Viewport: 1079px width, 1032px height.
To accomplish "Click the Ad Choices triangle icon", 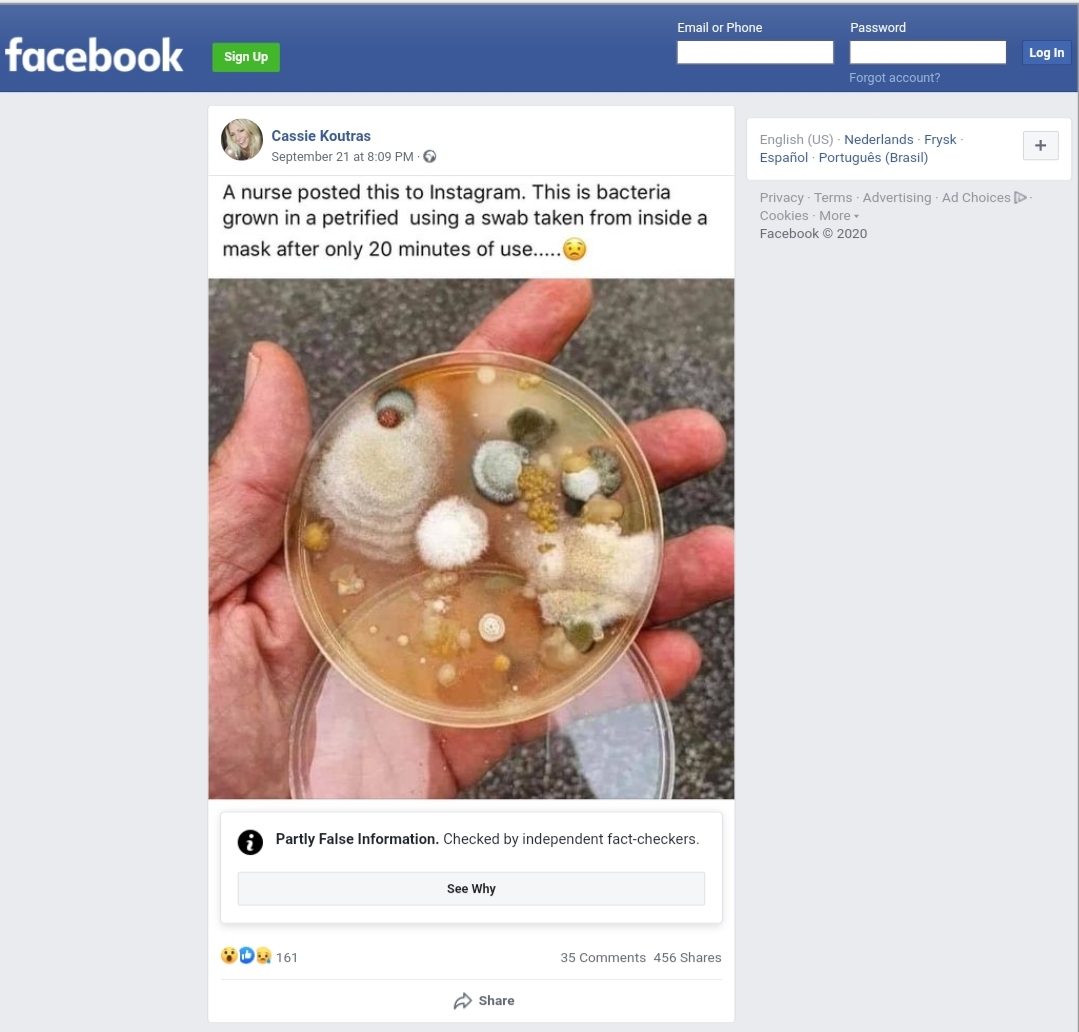I will coord(1021,198).
